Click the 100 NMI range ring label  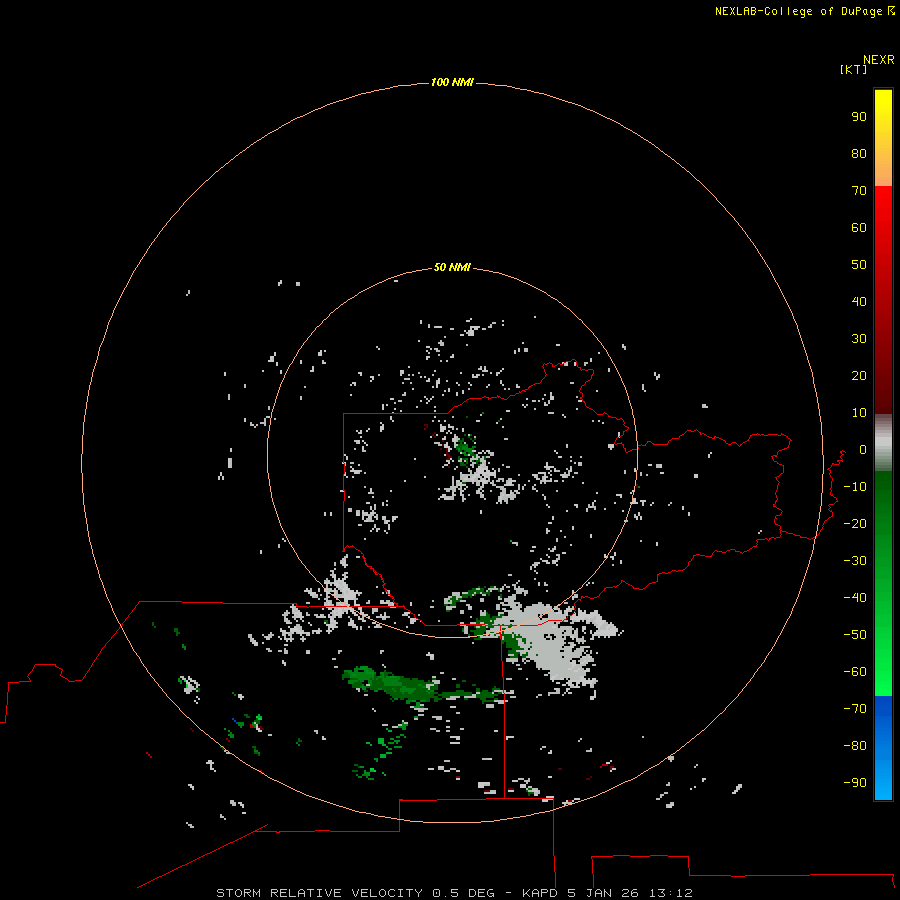pyautogui.click(x=452, y=83)
